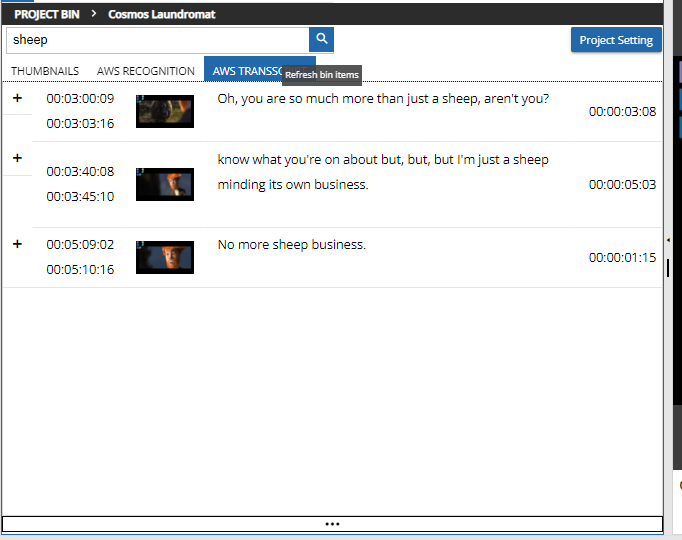Open the Project Setting button
The width and height of the screenshot is (682, 540).
pyautogui.click(x=616, y=40)
